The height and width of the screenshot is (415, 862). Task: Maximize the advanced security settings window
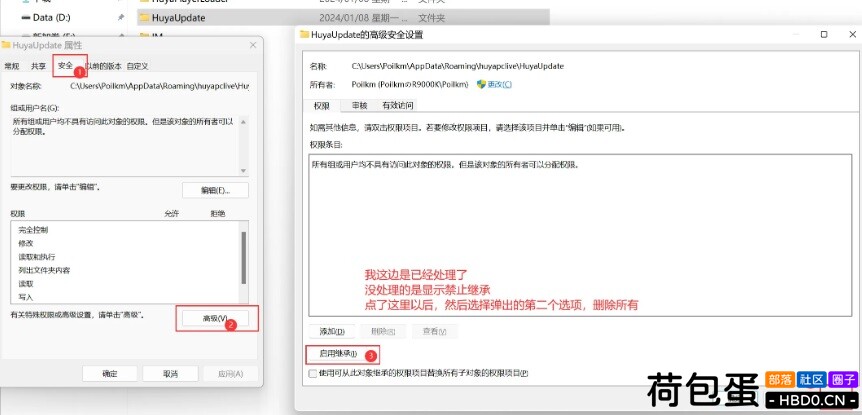click(824, 35)
